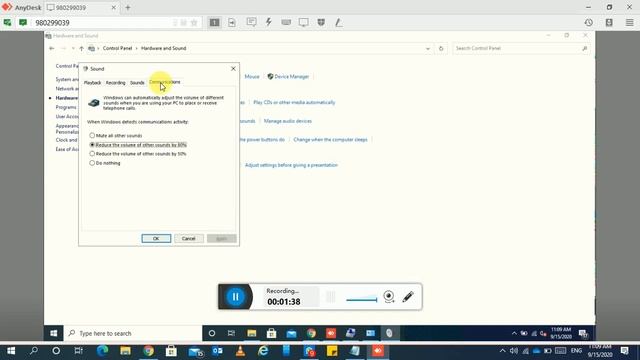The width and height of the screenshot is (640, 360).
Task: Open Internet Explorer from local taskbar
Action: pos(263,351)
